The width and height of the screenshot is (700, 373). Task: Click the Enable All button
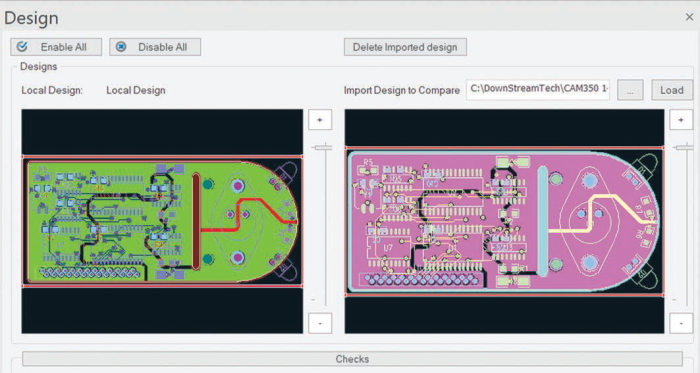click(x=56, y=47)
